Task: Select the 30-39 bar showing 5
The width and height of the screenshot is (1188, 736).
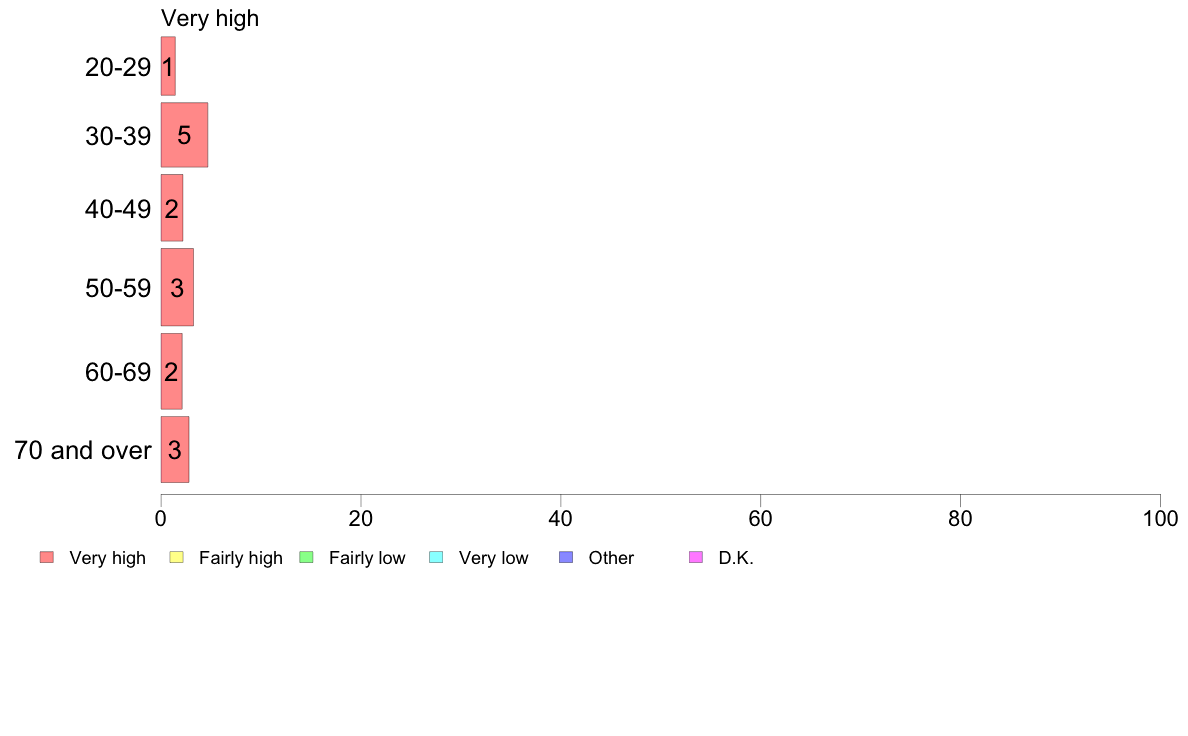Action: pos(184,135)
